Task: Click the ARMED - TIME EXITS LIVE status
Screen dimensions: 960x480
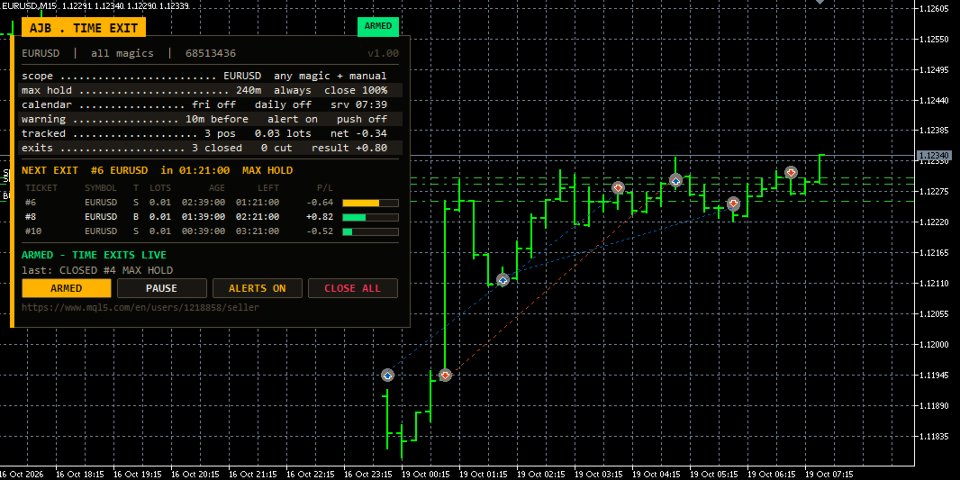Action: click(94, 255)
